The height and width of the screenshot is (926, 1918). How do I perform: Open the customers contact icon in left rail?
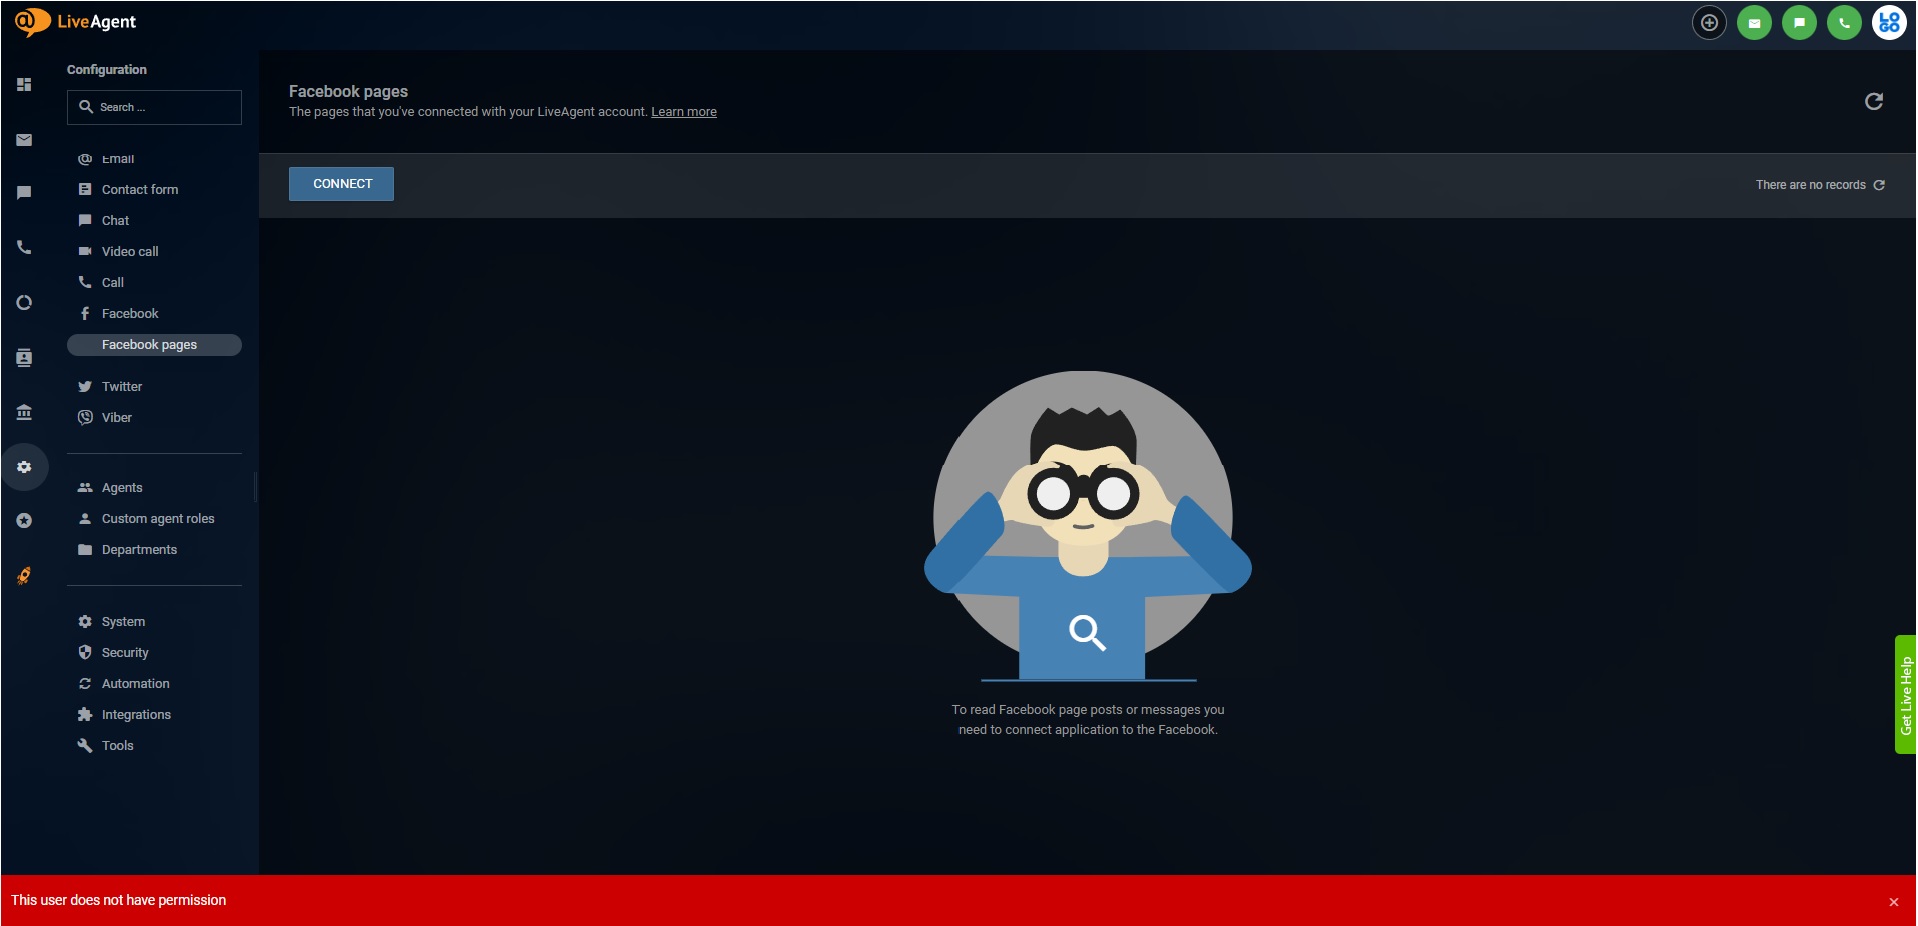pos(24,358)
